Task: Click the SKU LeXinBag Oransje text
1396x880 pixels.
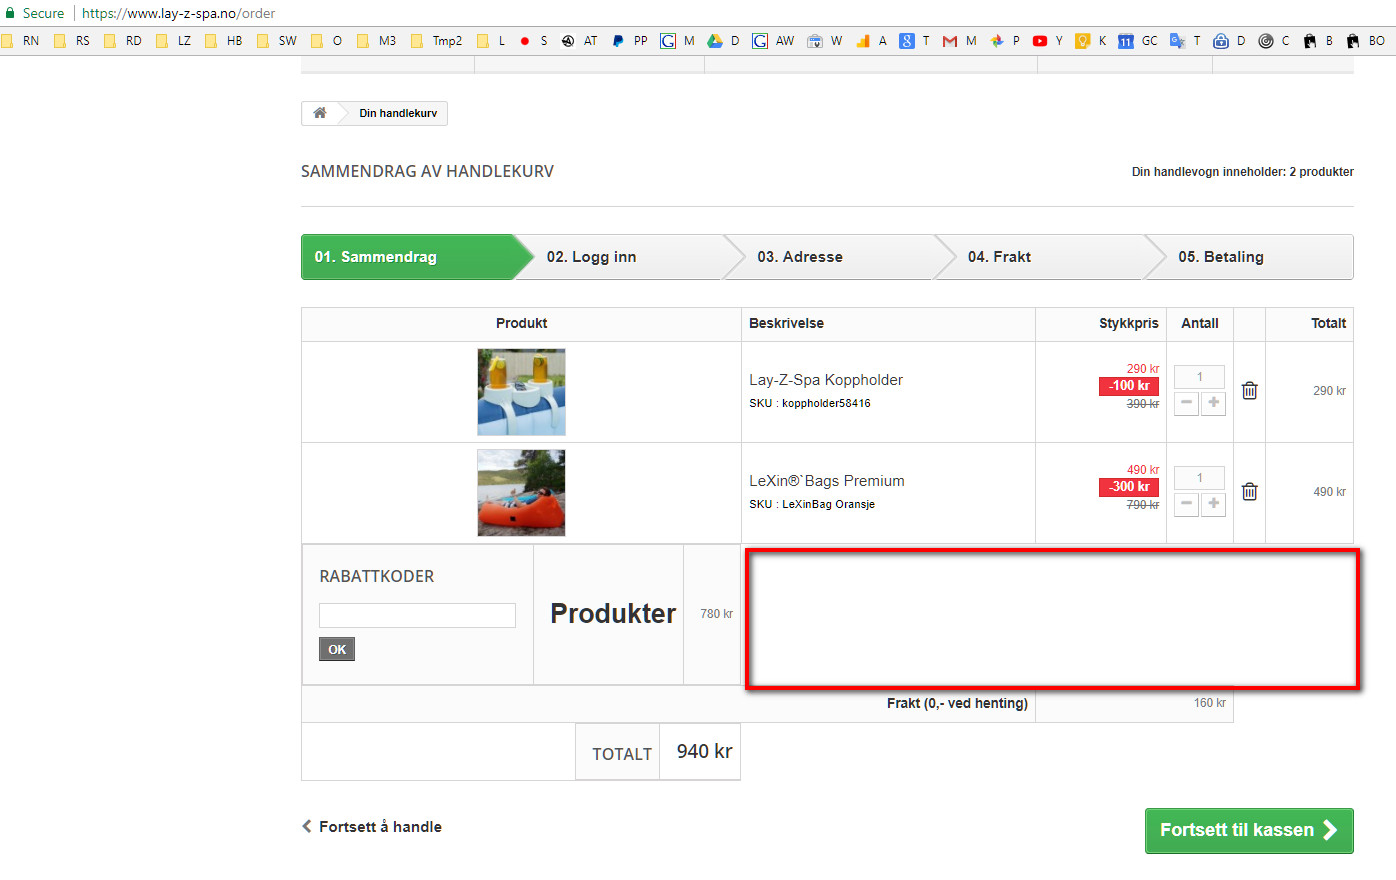Action: point(812,504)
